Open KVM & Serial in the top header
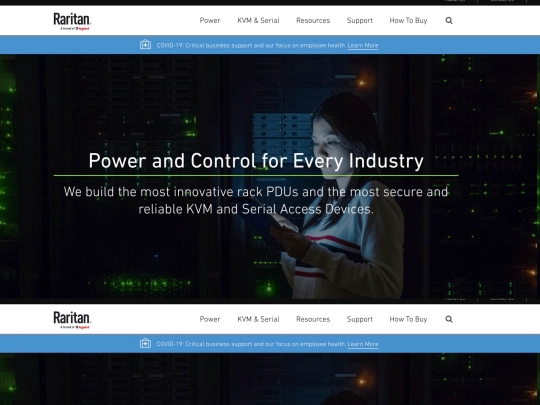The image size is (540, 405). tap(258, 21)
